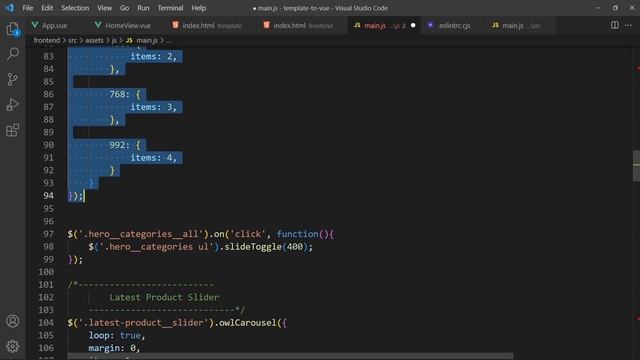Click the assets breadcrumb
This screenshot has height=360, width=640.
tap(94, 40)
